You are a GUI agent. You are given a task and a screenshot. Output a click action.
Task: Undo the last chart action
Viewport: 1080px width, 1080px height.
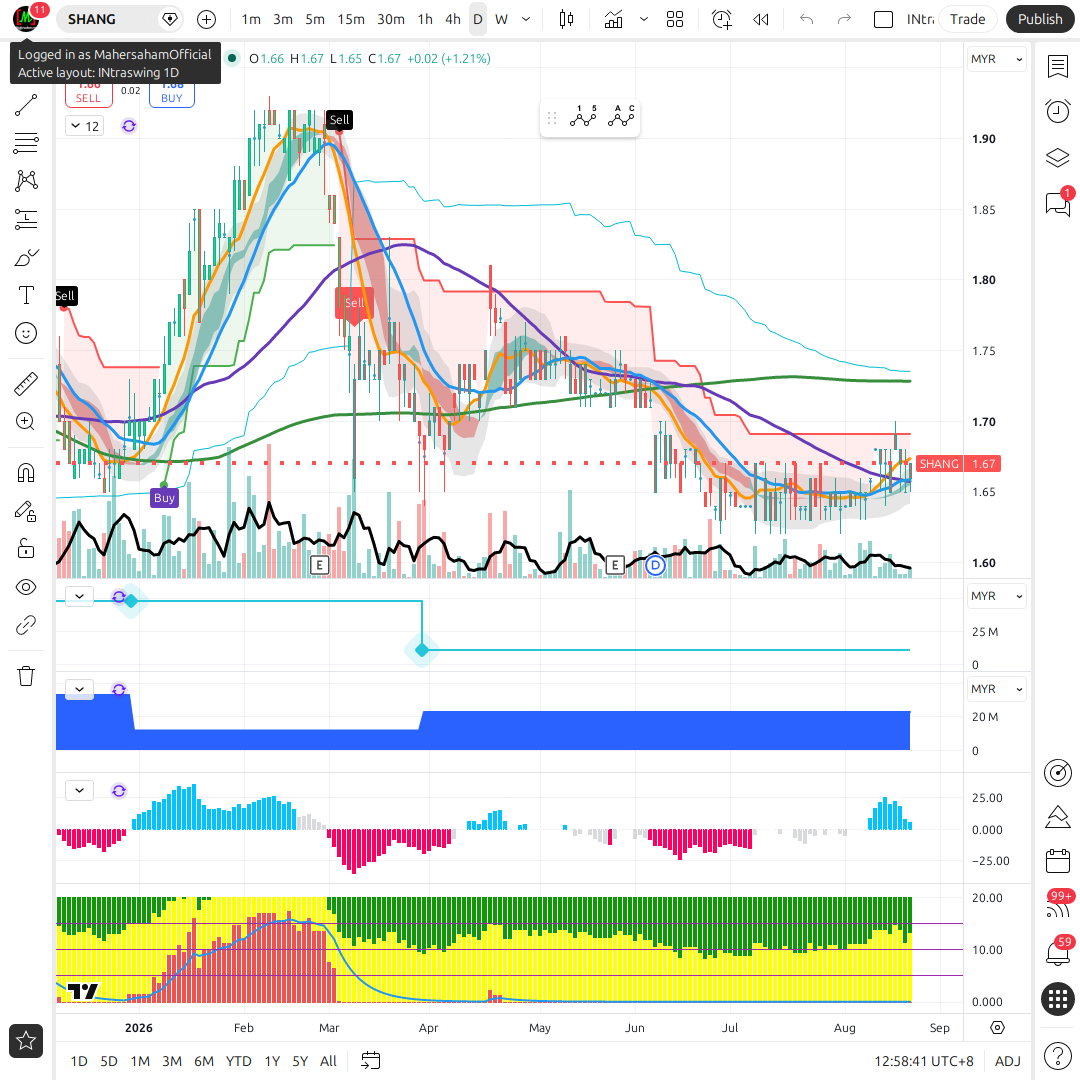click(x=807, y=19)
